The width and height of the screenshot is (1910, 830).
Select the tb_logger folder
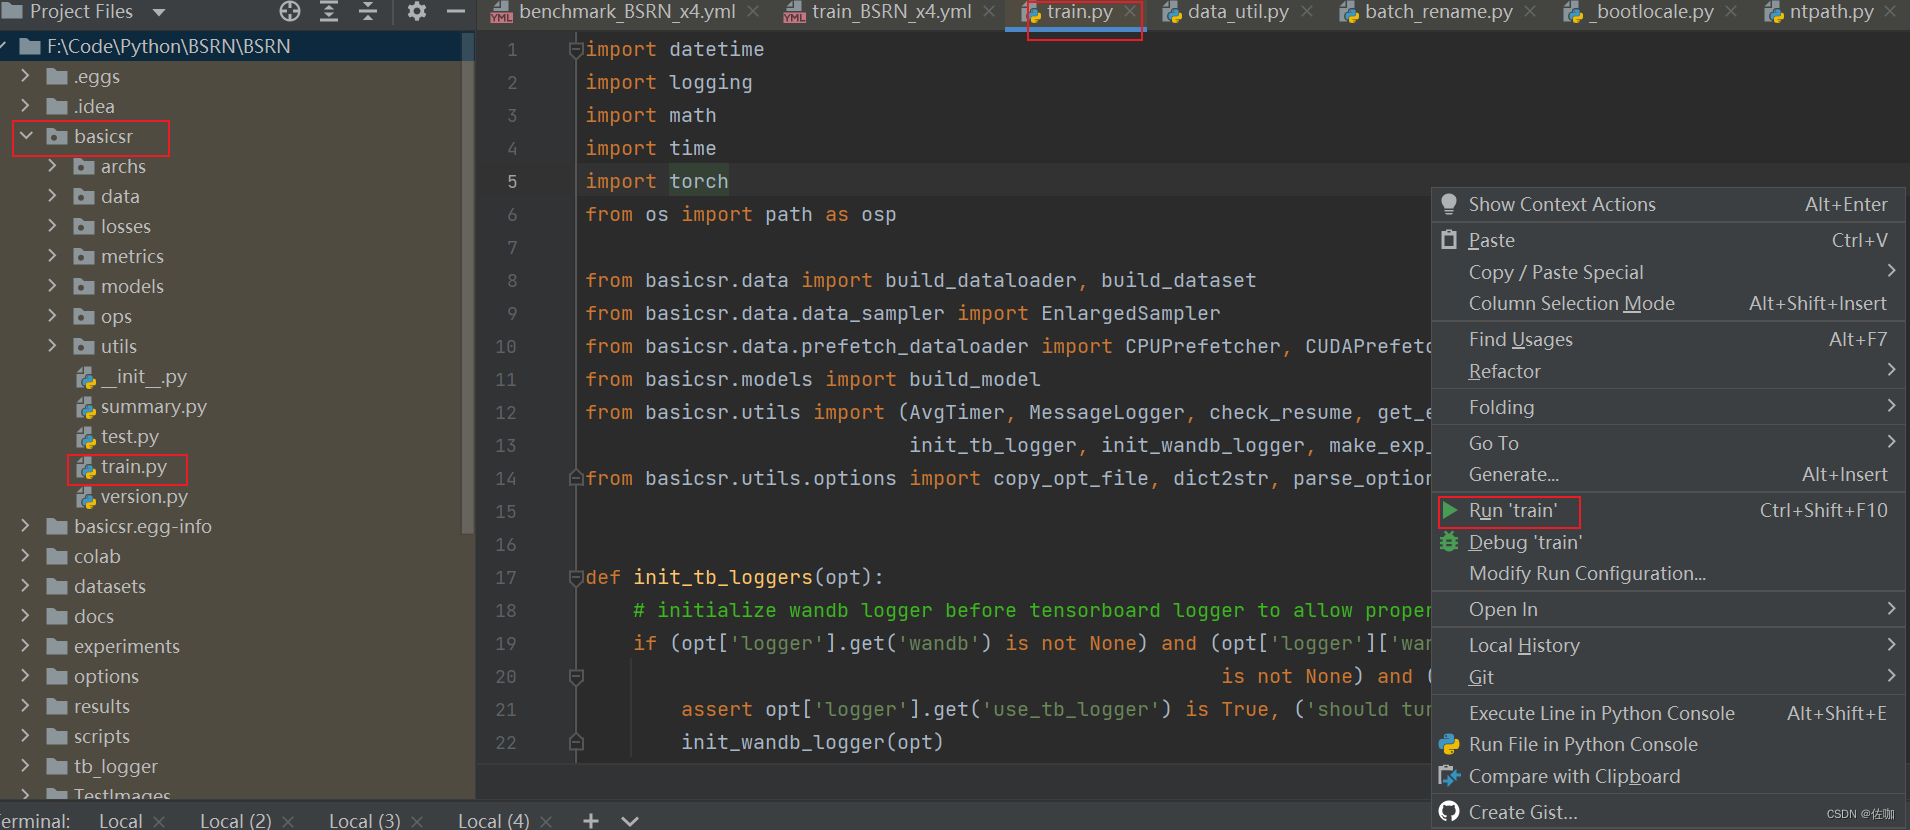pyautogui.click(x=115, y=767)
